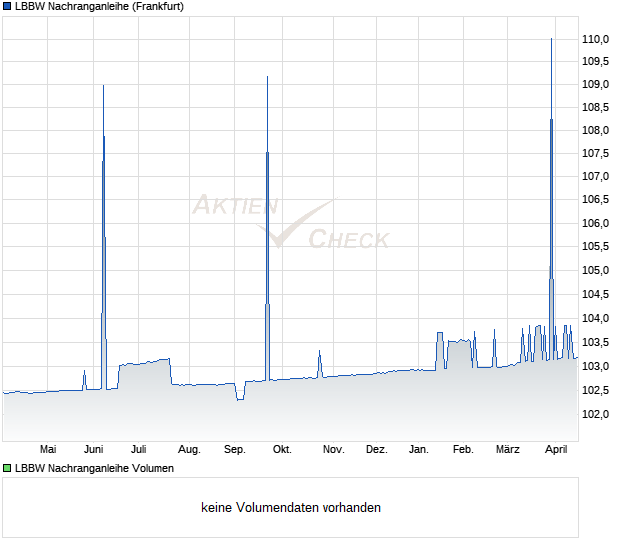The image size is (620, 546).
Task: Click the "LBBW Nachranganleihe (Frankfurt)" chart title
Action: [x=99, y=6]
